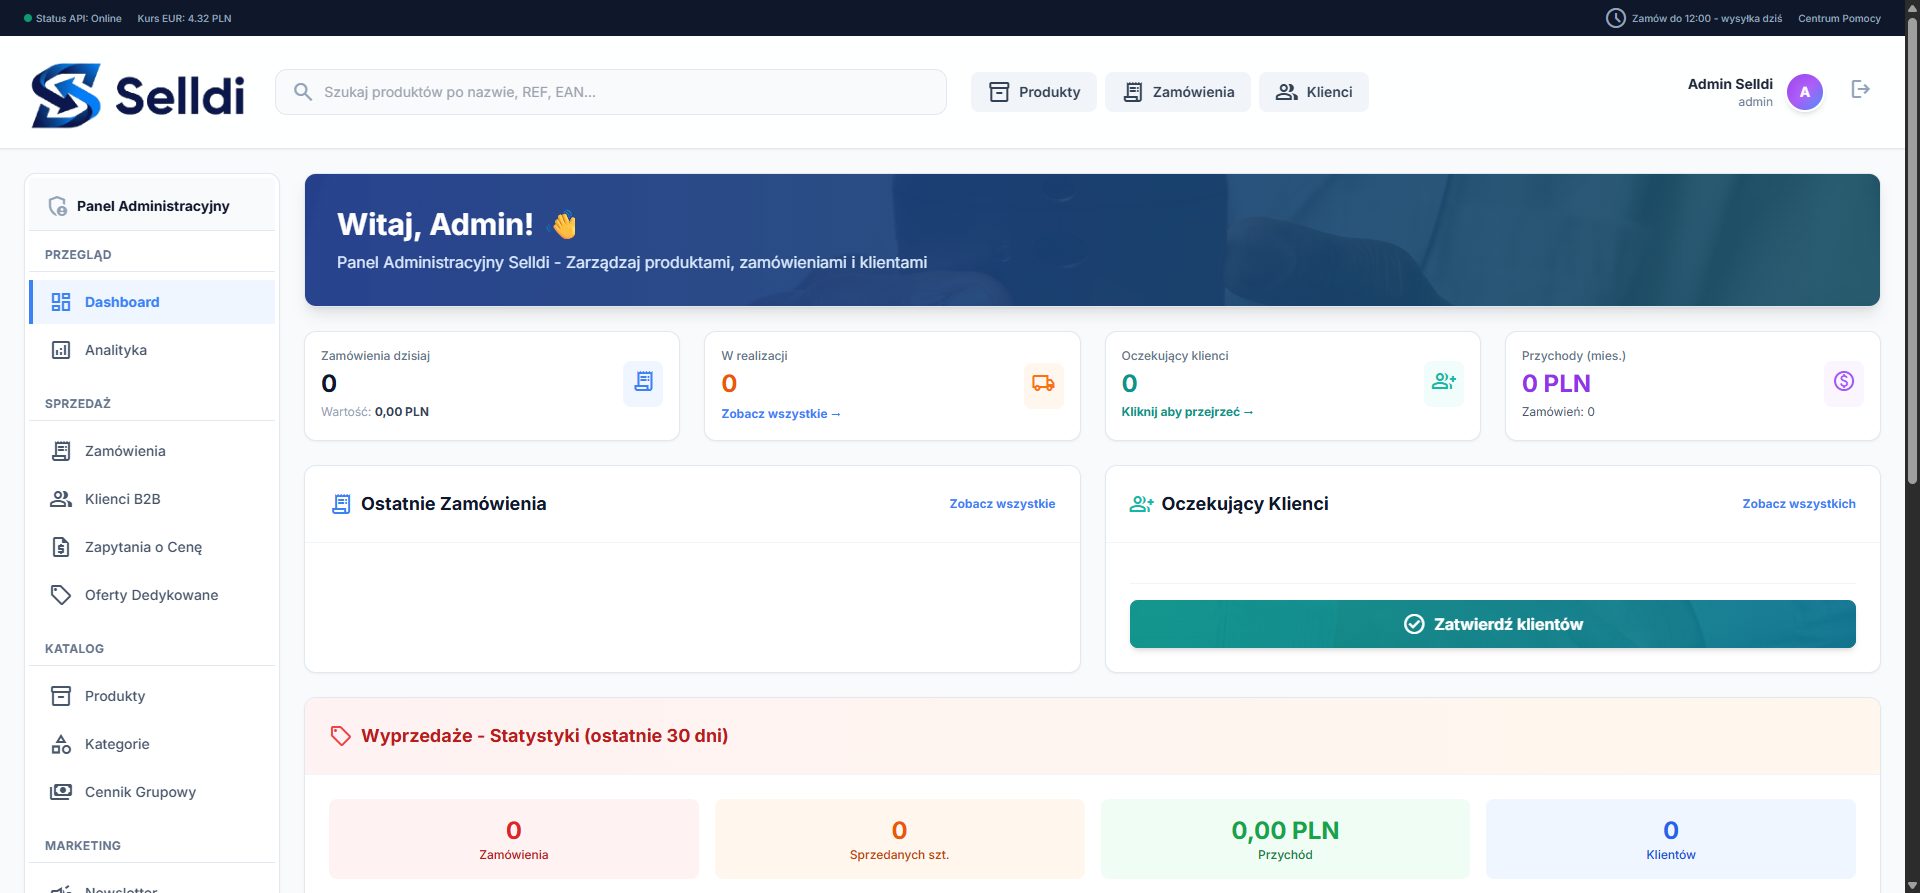Click the Wartość: 0,00 PLN text
The width and height of the screenshot is (1920, 893).
(375, 412)
